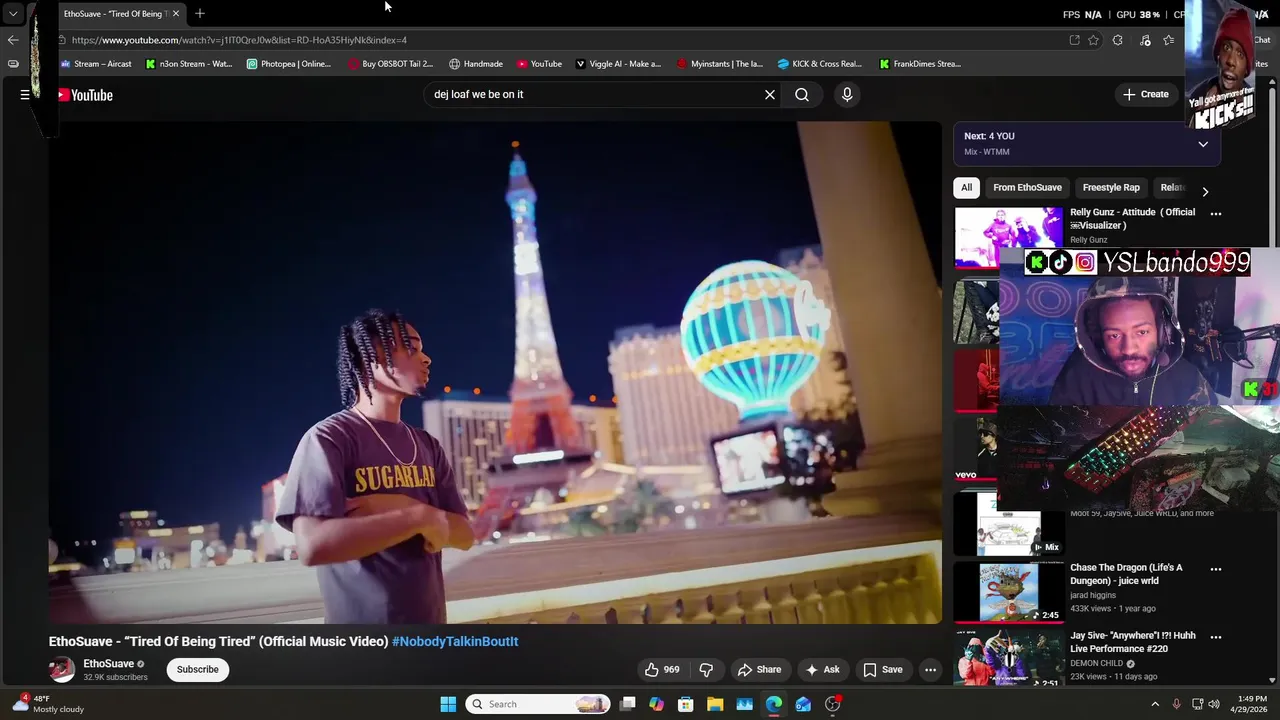This screenshot has width=1280, height=720.
Task: Launch Copilot from the taskbar
Action: coord(656,704)
